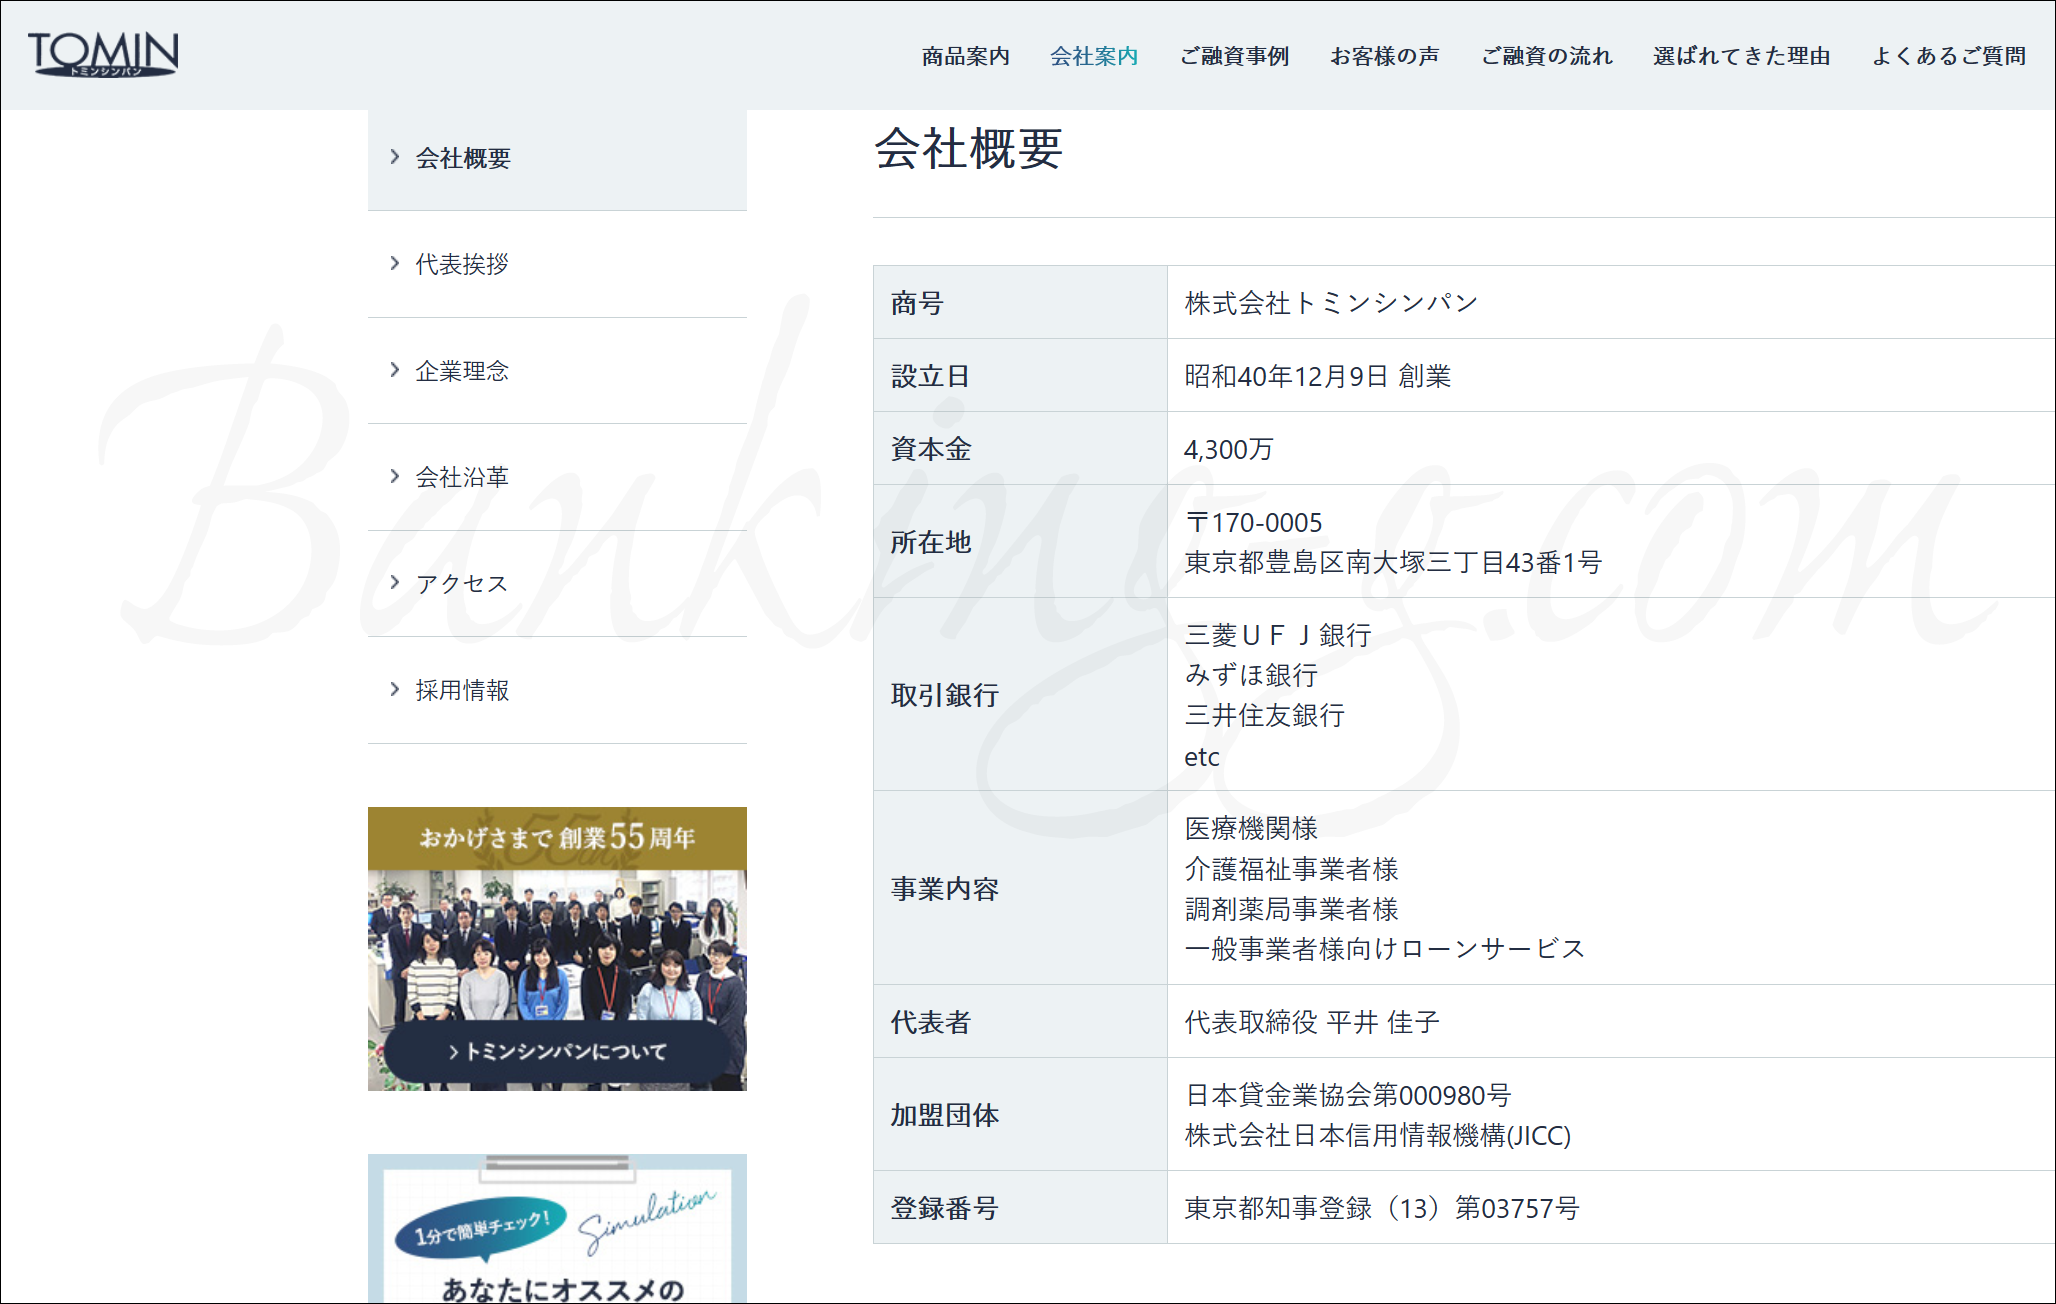
Task: Click the 所在地 table label
Action: [930, 542]
